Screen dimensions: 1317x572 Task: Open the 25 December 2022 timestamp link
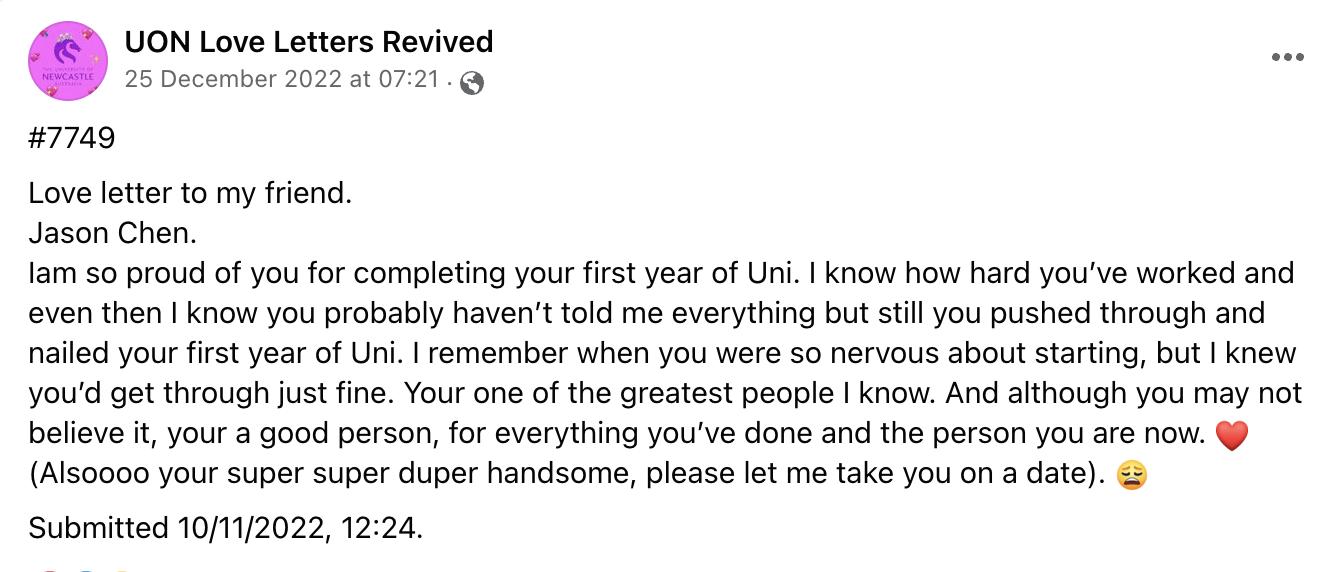point(281,80)
